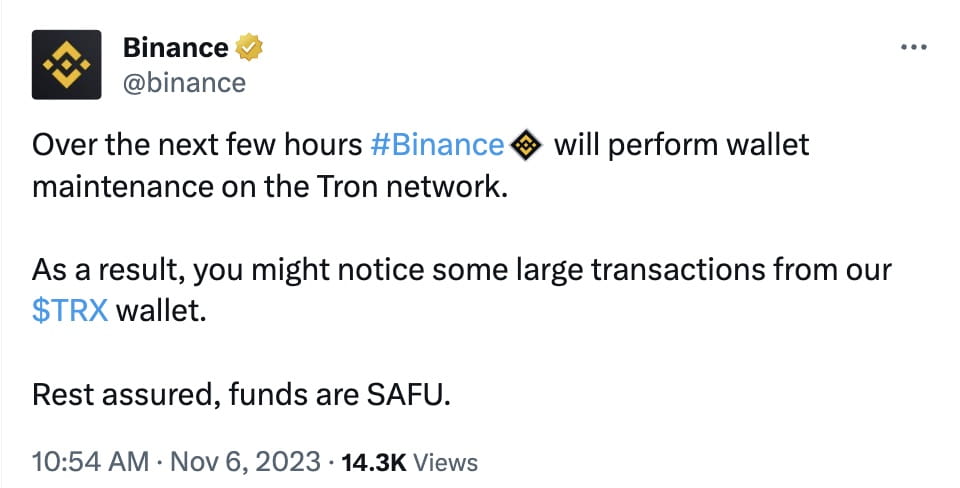
Task: Open the three-dot more options menu
Action: point(914,47)
